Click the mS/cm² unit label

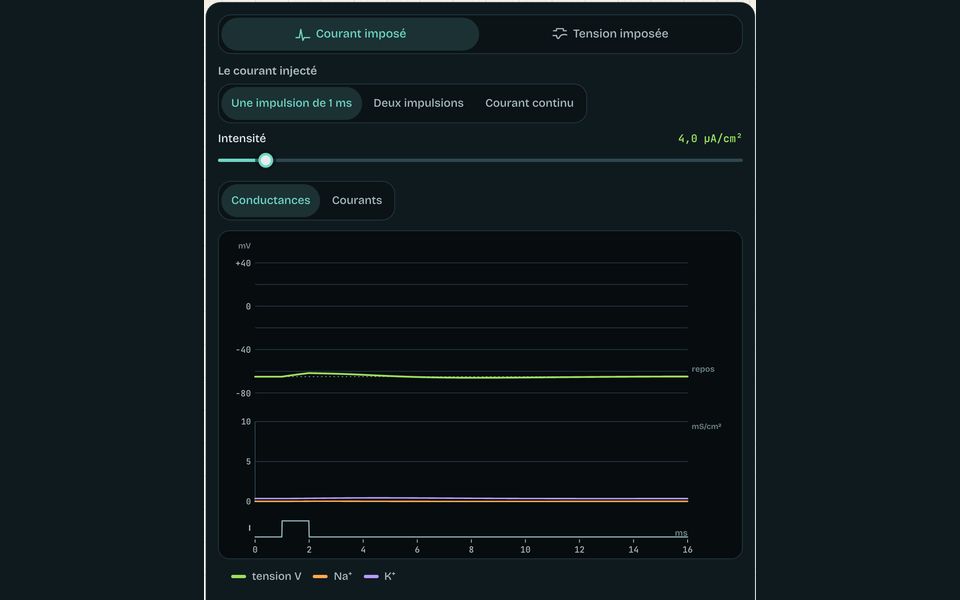coord(706,427)
